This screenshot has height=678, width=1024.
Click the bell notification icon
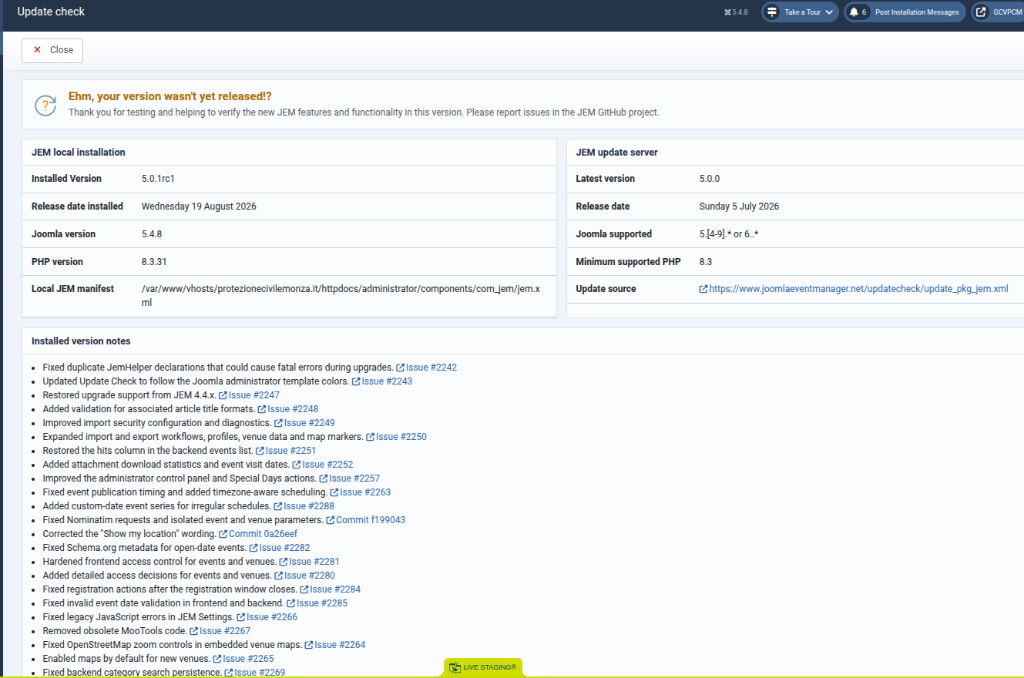tap(854, 12)
